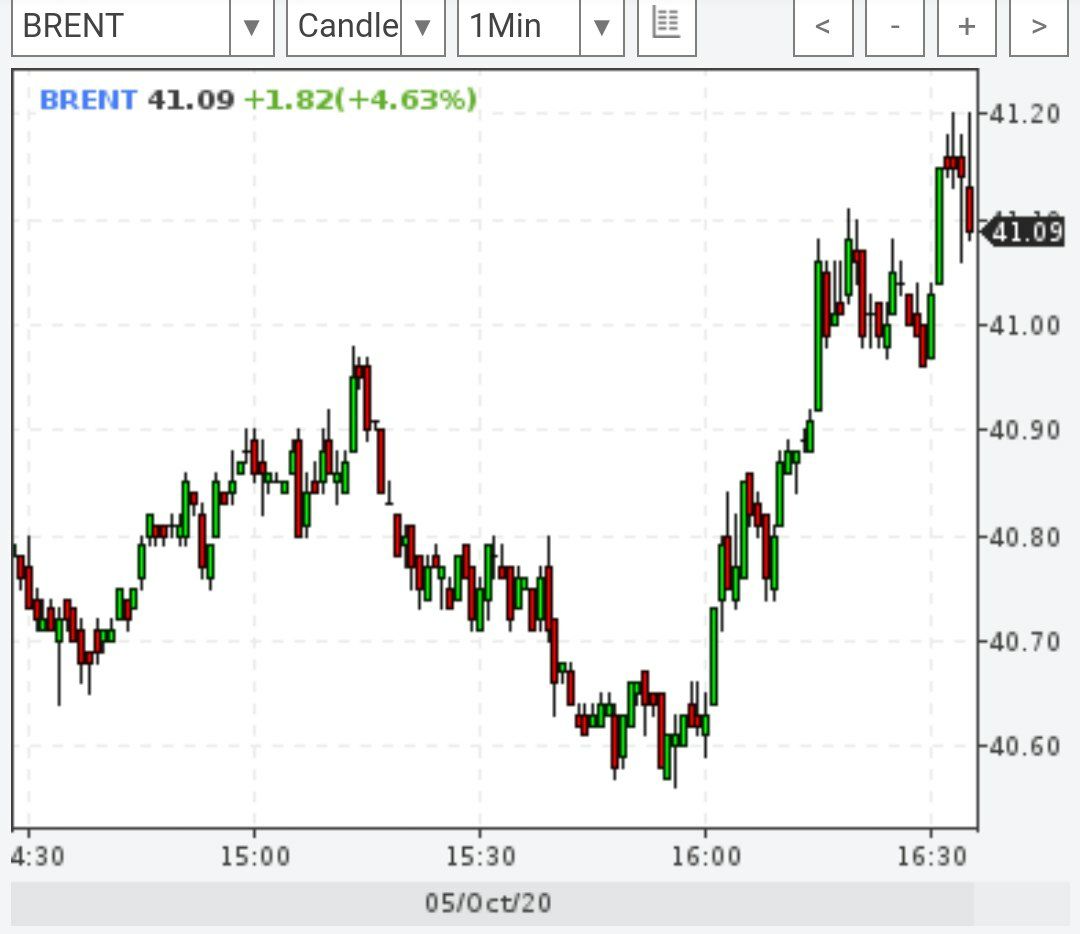
Task: Click the 05/Oct/20 date bar
Action: (x=492, y=903)
